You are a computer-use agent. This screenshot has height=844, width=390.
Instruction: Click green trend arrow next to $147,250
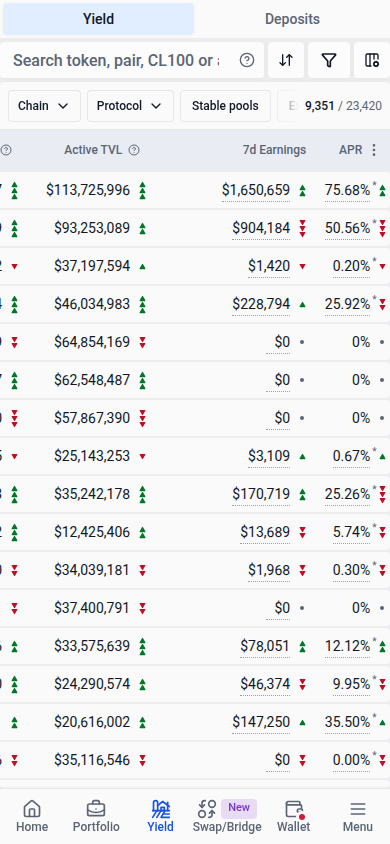coord(302,722)
